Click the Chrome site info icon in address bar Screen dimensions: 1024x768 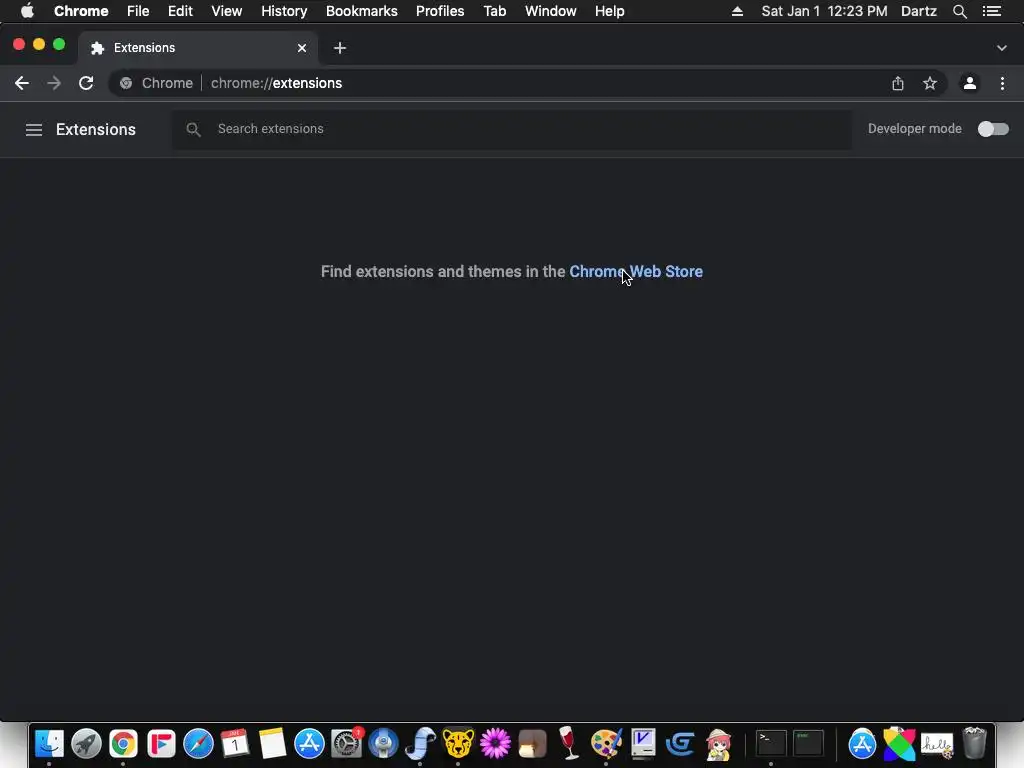[x=126, y=84]
